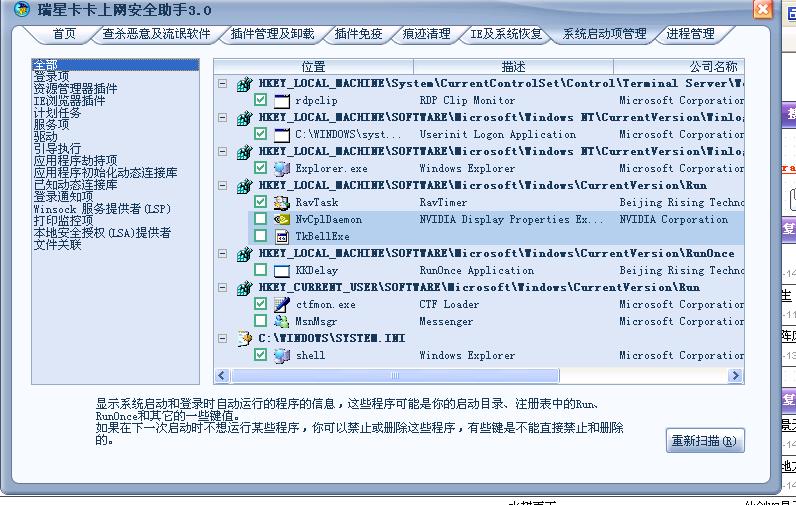
Task: Collapse the HKLM CurrentVersion\RunOnce group
Action: tap(222, 253)
